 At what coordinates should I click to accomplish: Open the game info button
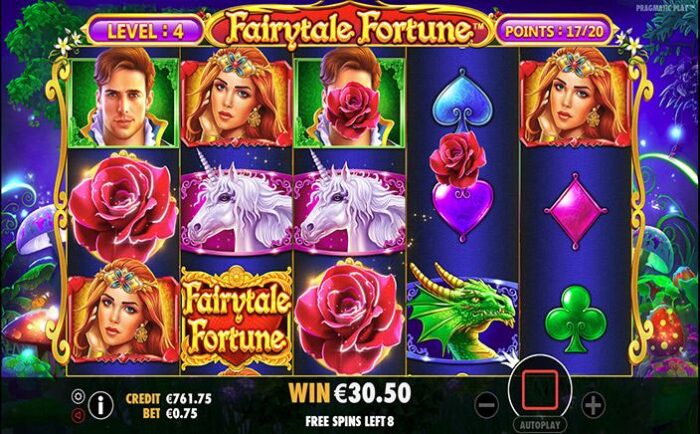(x=100, y=405)
